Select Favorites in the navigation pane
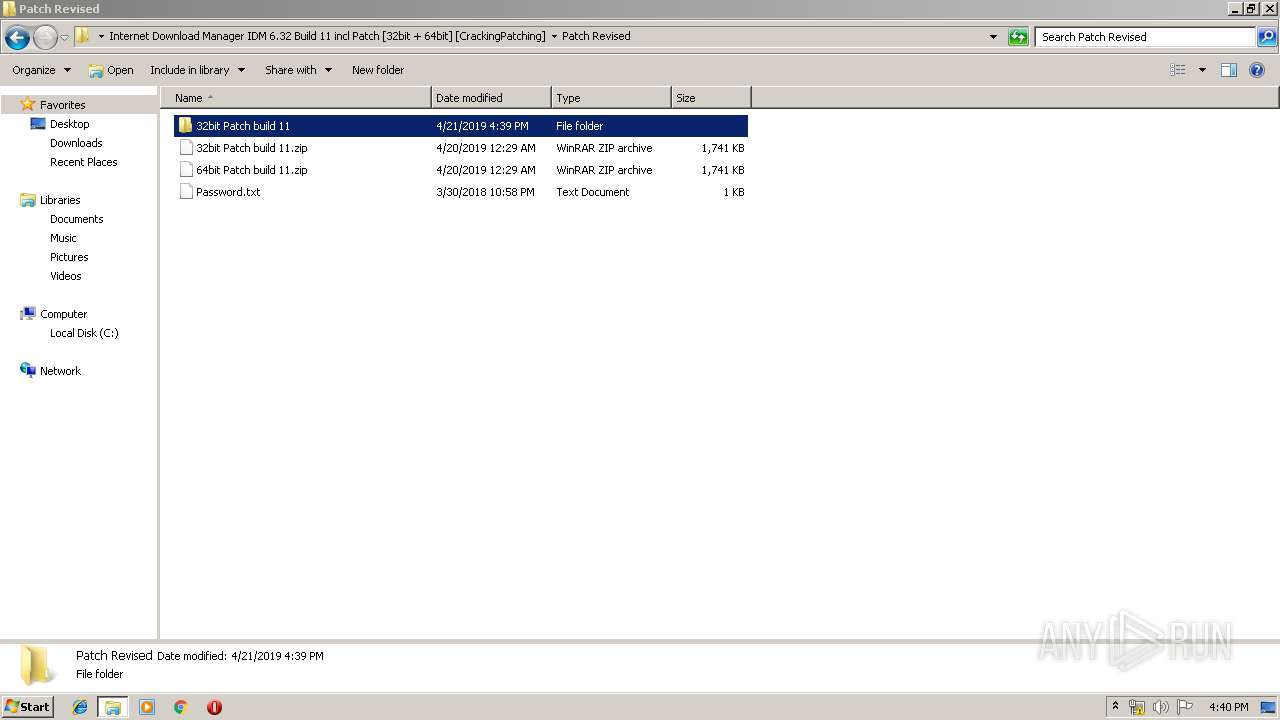Image resolution: width=1280 pixels, height=720 pixels. point(62,105)
